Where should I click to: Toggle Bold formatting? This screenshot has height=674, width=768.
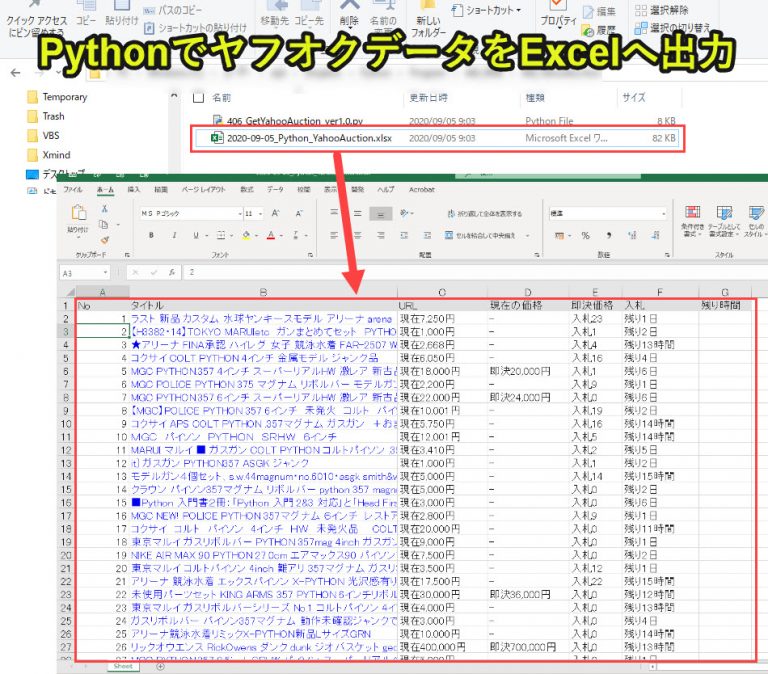pyautogui.click(x=151, y=236)
